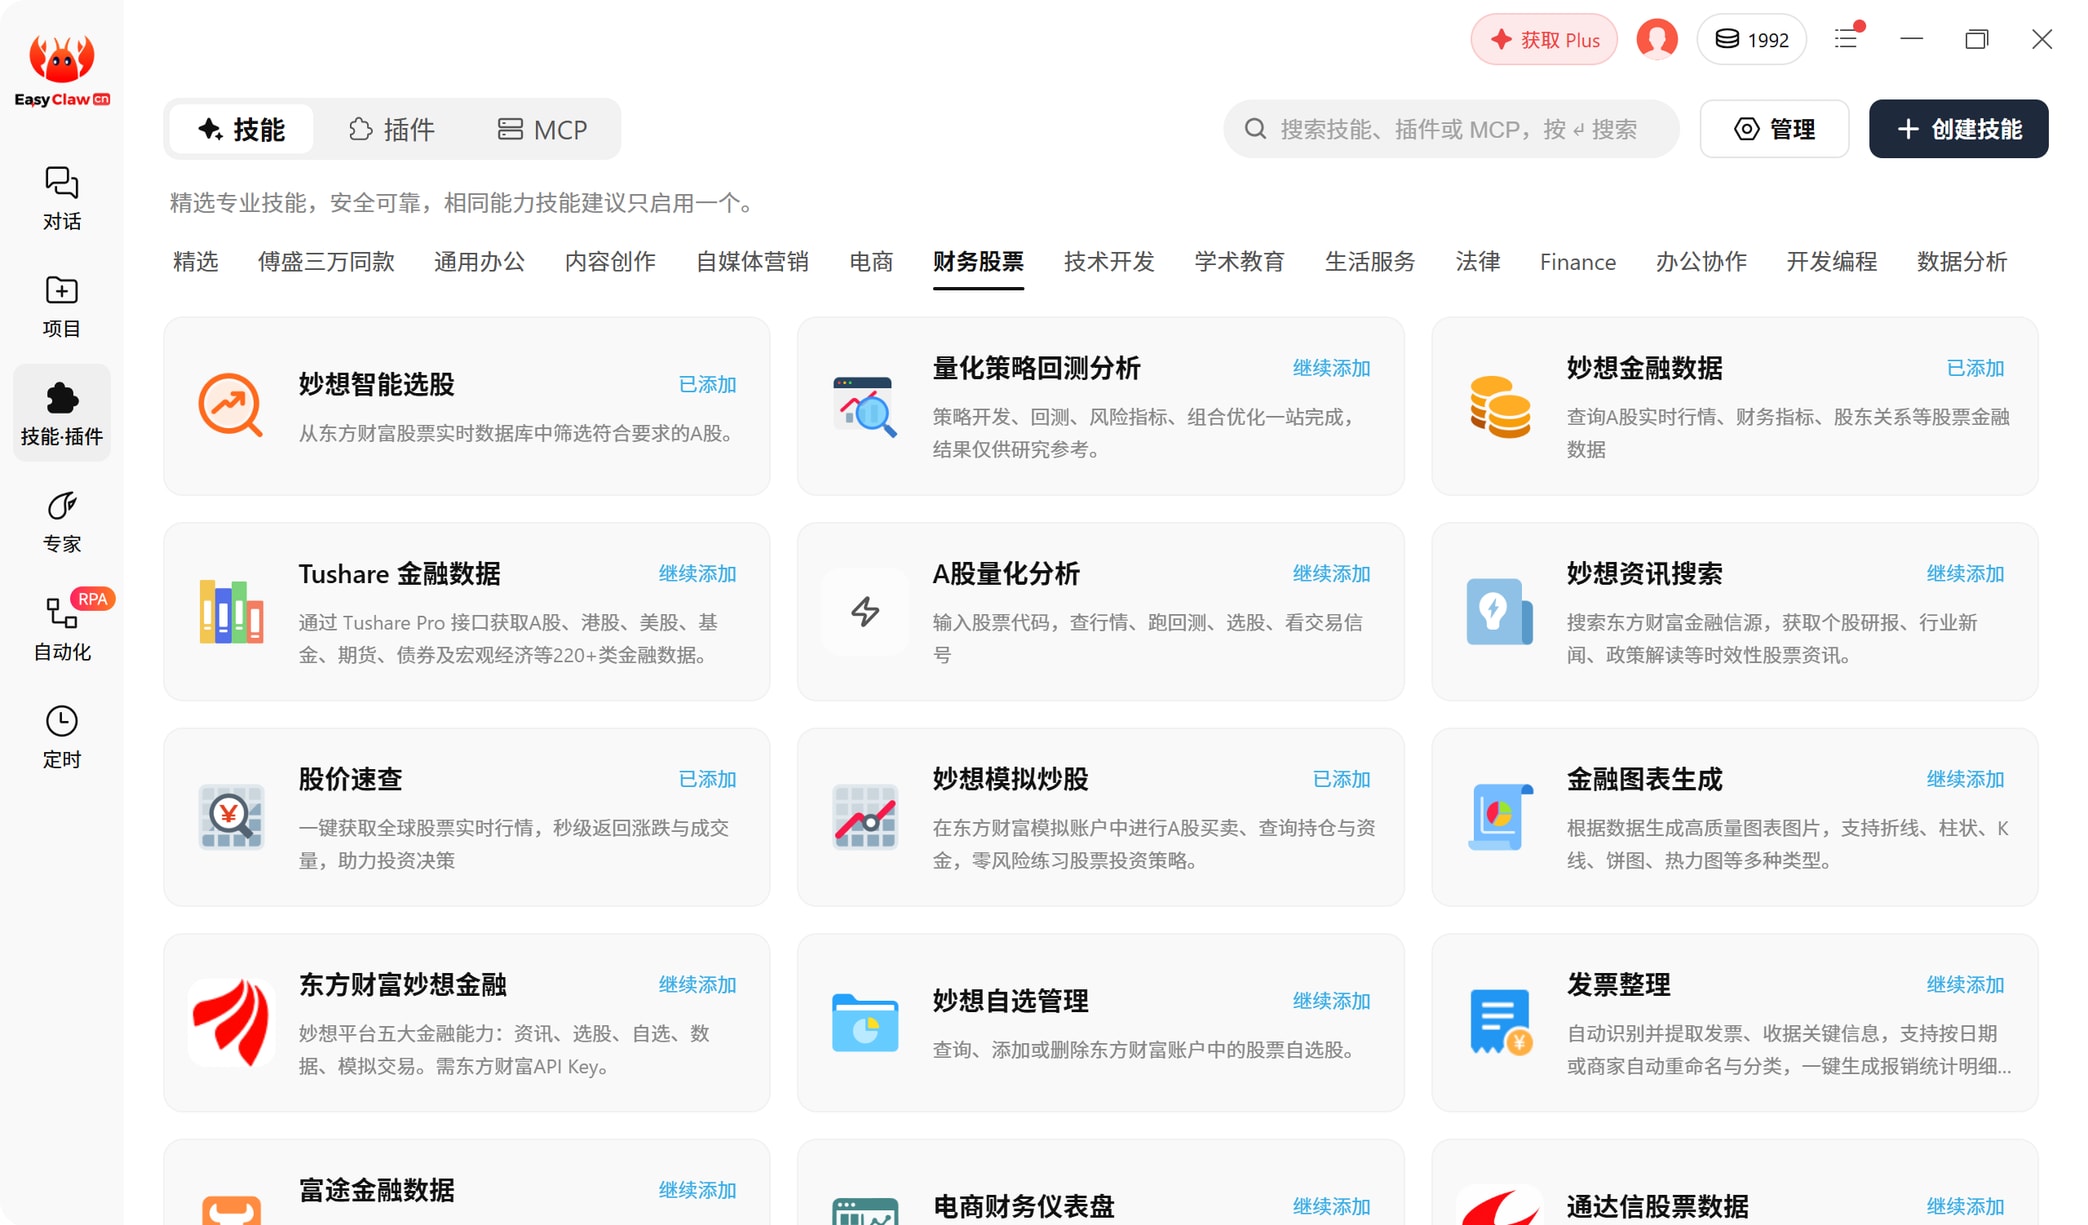The image size is (2088, 1225).
Task: Click the EasyClaw logo
Action: coord(62,70)
